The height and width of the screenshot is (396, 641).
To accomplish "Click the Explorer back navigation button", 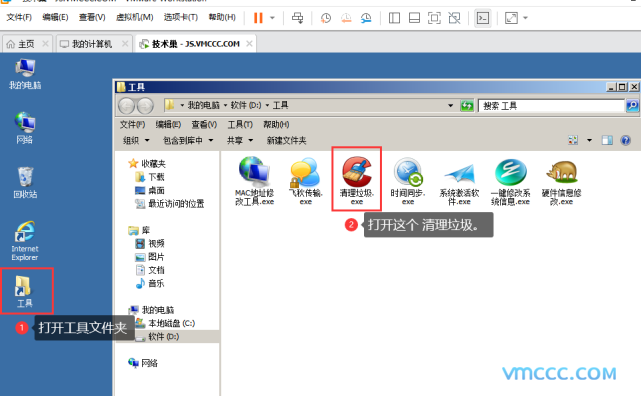I will click(x=126, y=106).
